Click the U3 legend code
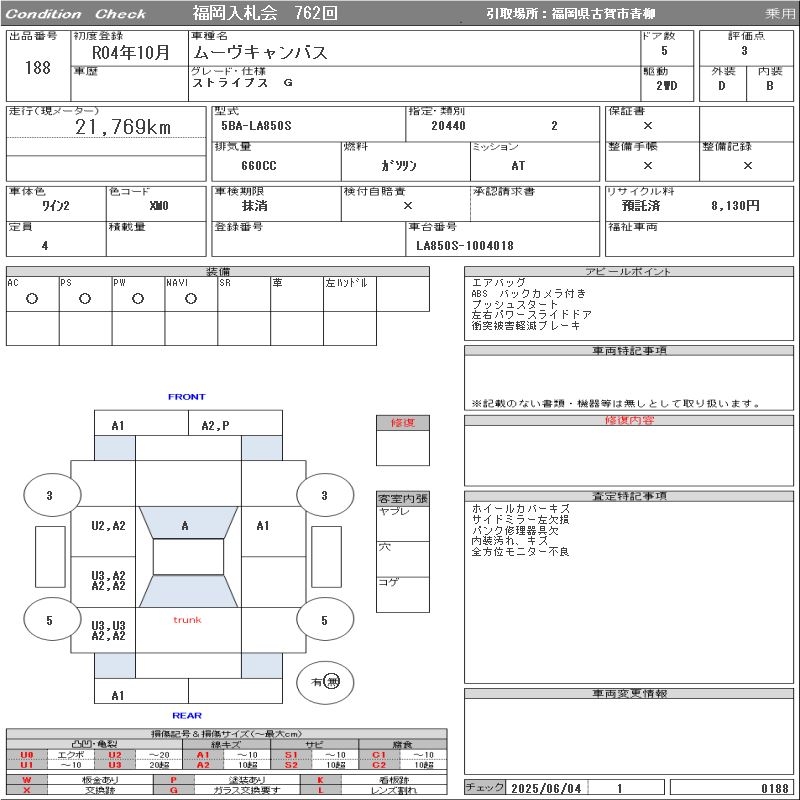 115,765
